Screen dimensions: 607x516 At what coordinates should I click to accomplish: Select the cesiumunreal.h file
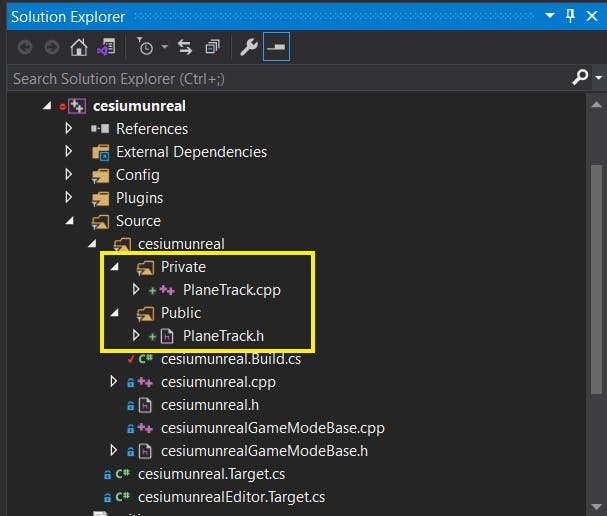[210, 405]
